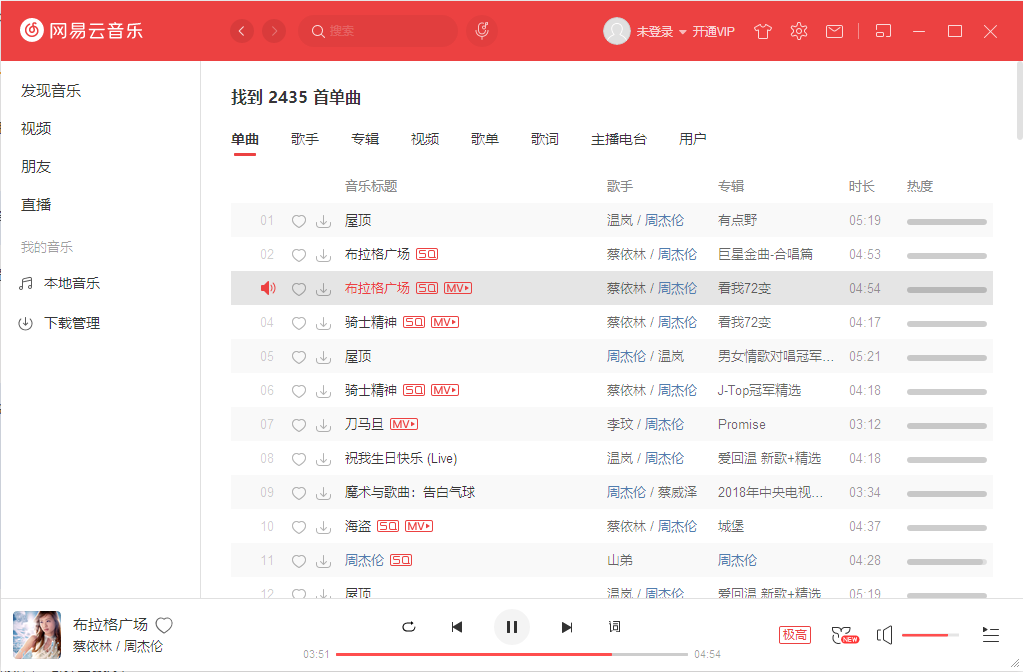The height and width of the screenshot is (672, 1023).
Task: Click the search input field
Action: point(378,31)
